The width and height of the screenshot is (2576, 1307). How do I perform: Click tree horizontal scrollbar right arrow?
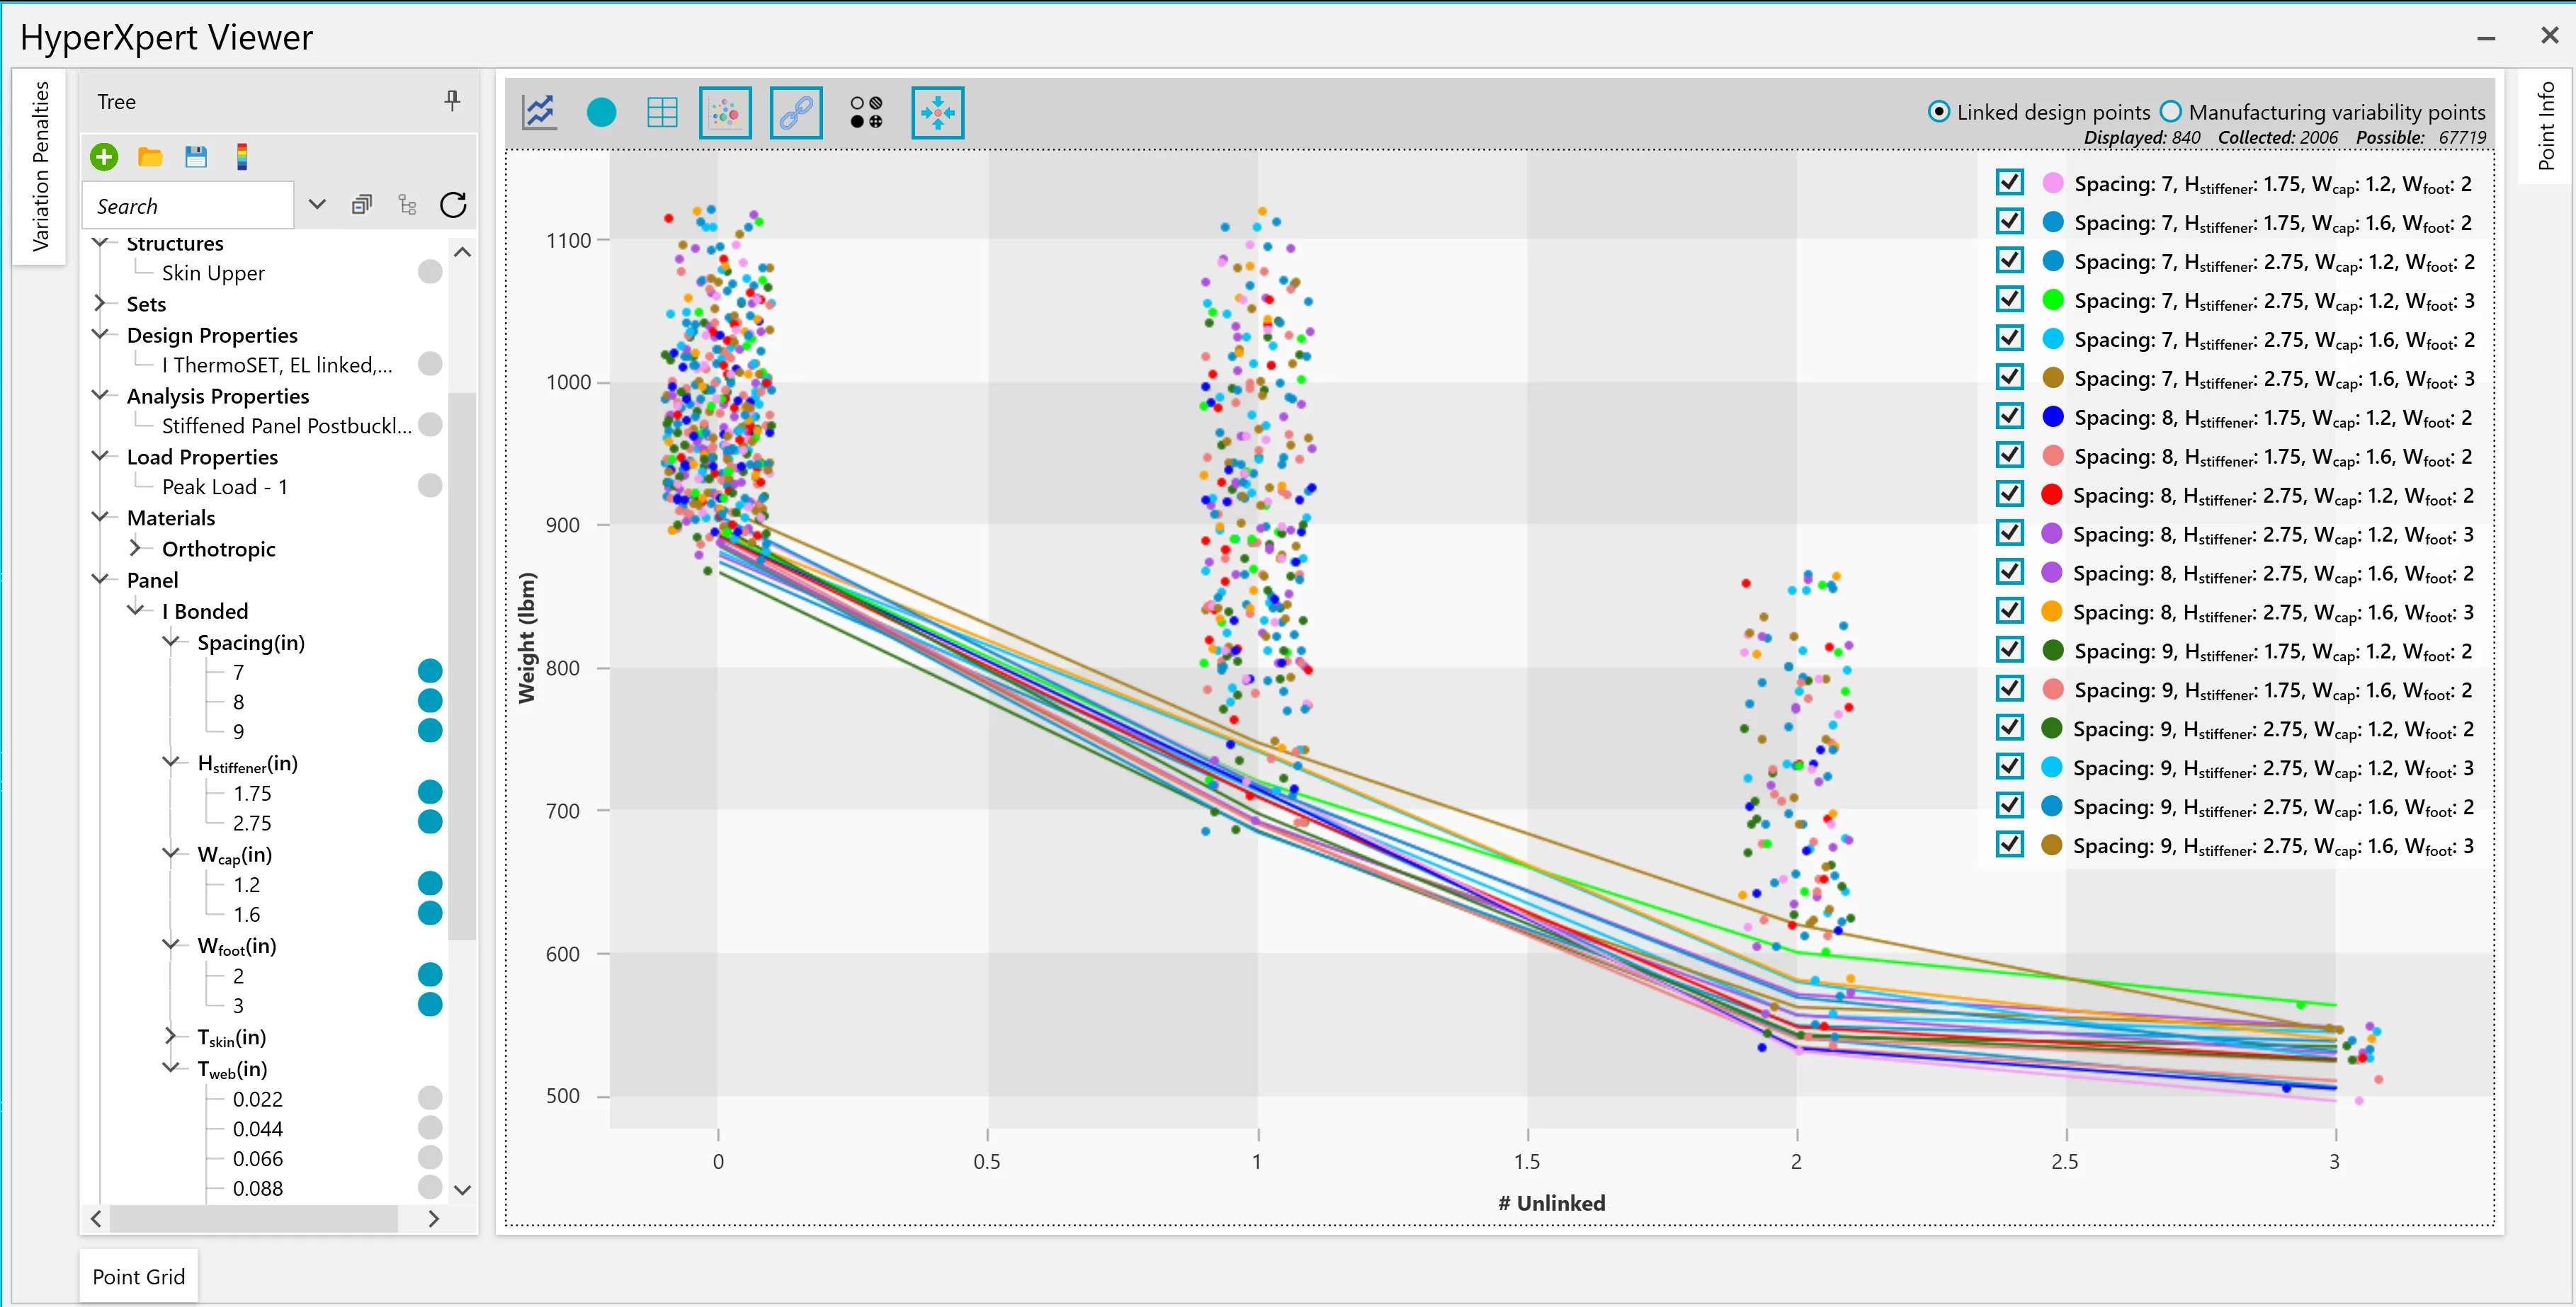(433, 1218)
